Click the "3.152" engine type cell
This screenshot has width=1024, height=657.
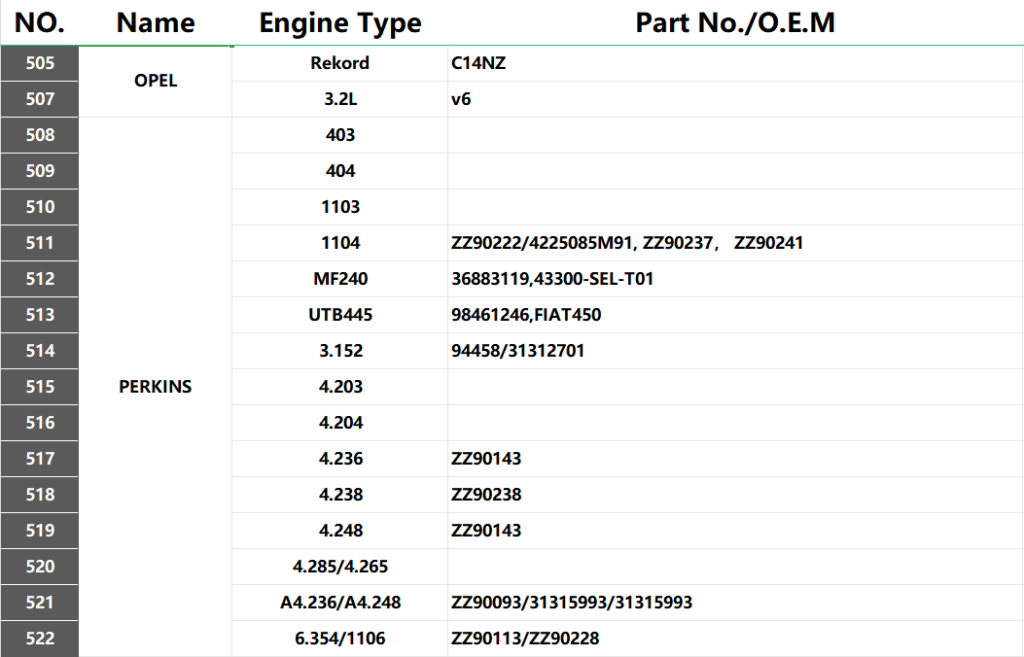pos(340,351)
